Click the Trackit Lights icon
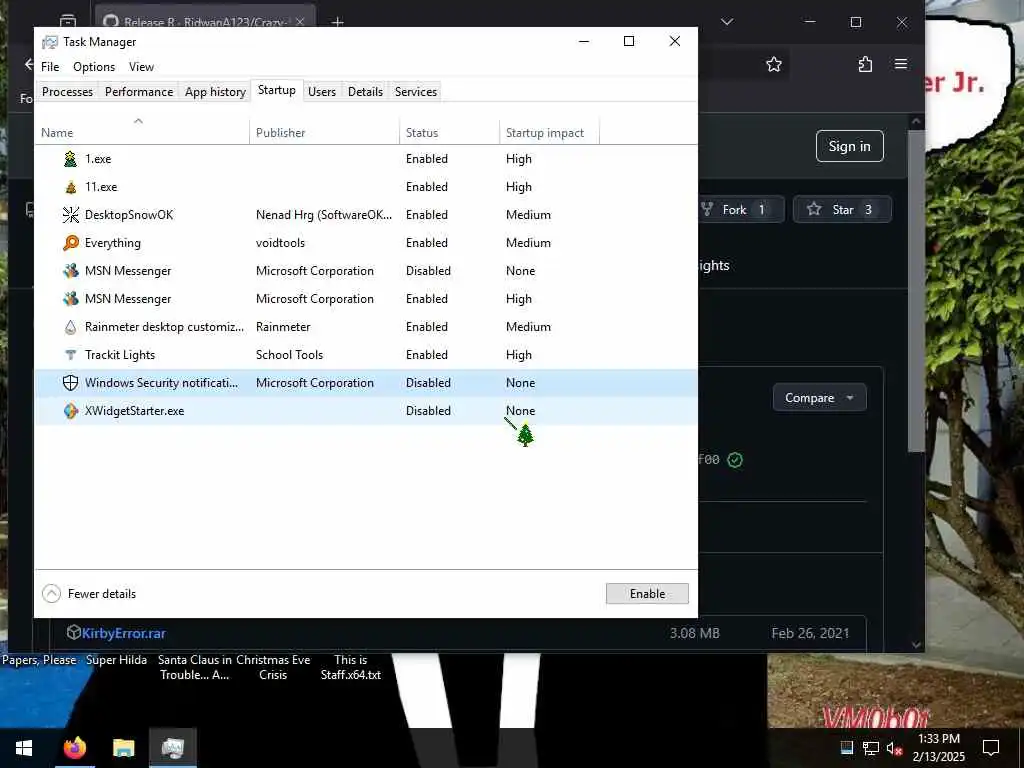 71,355
